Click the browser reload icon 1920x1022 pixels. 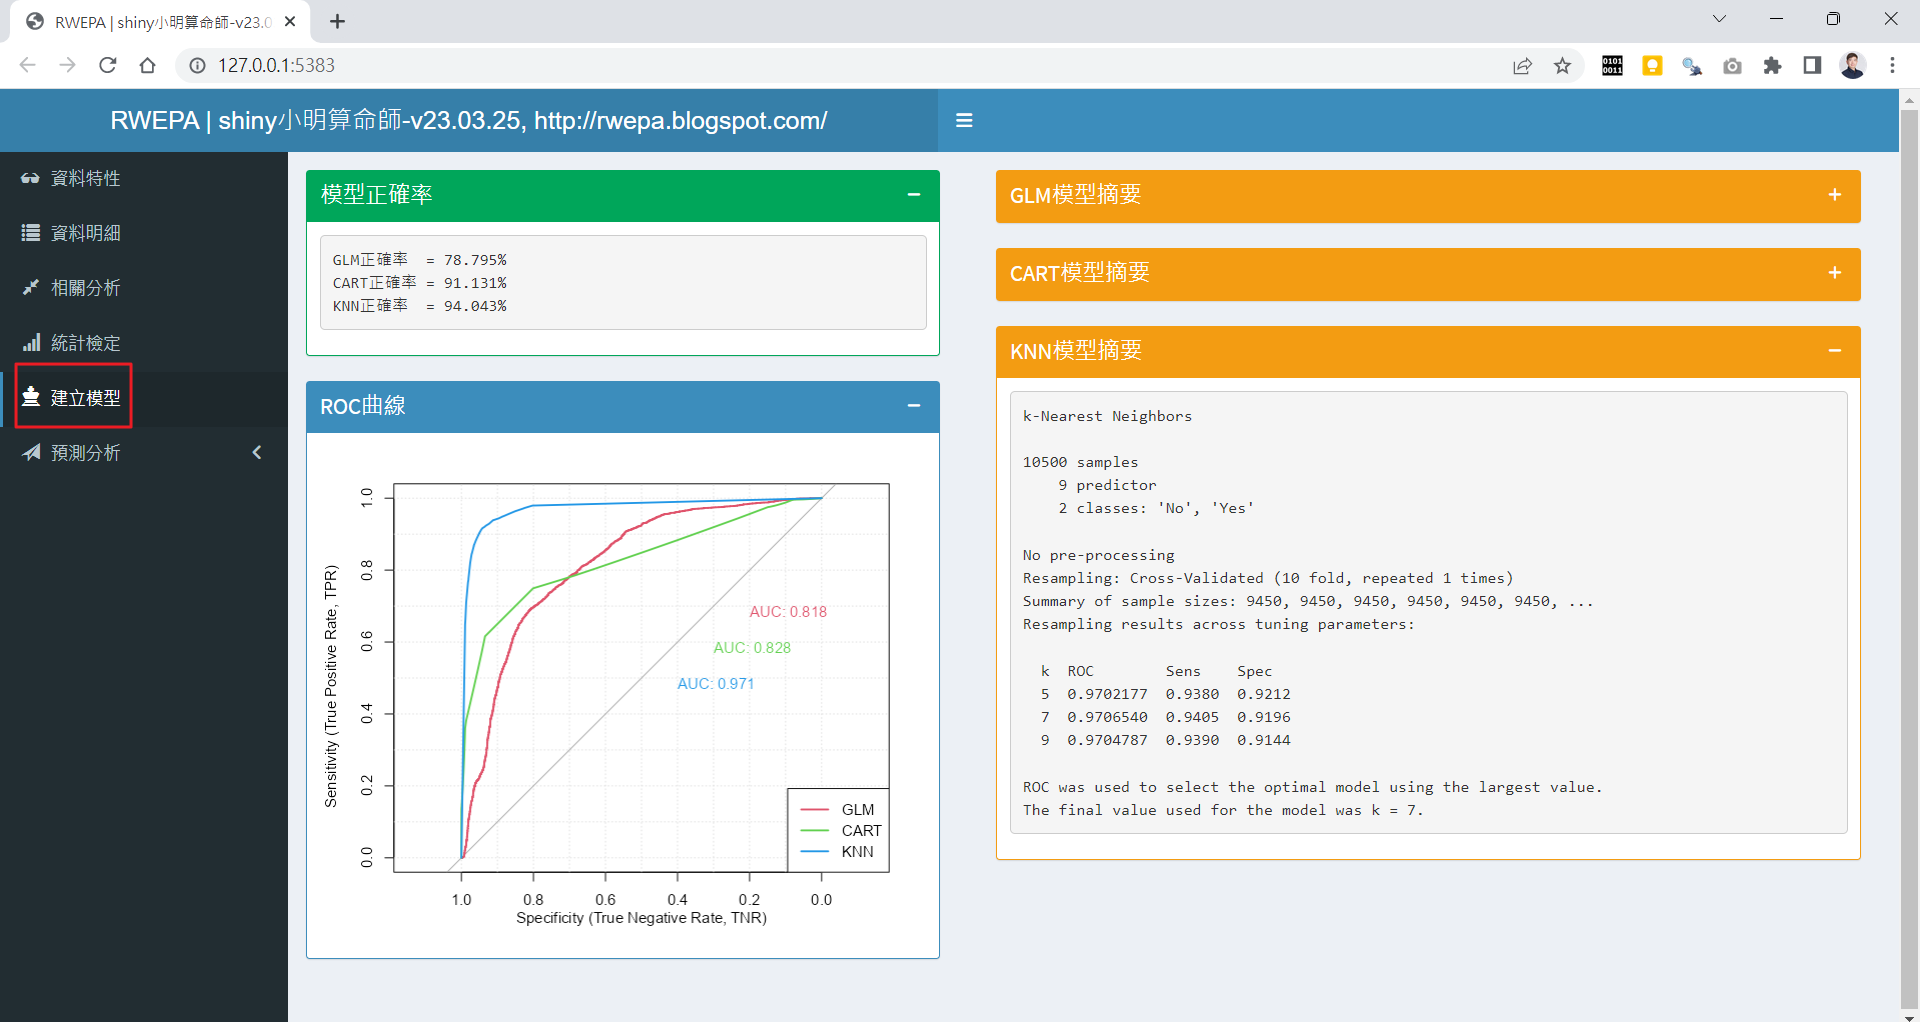[x=108, y=65]
